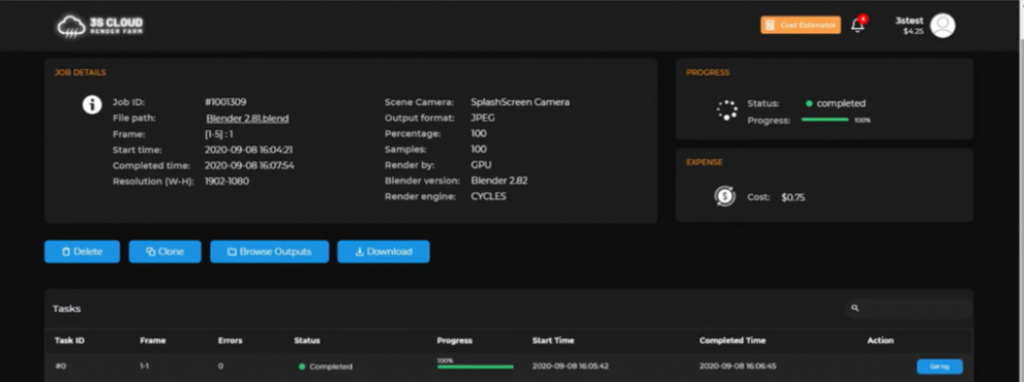Screen dimensions: 1024x382
Task: Open the 3S Cloud Render Farm logo
Action: pyautogui.click(x=100, y=26)
